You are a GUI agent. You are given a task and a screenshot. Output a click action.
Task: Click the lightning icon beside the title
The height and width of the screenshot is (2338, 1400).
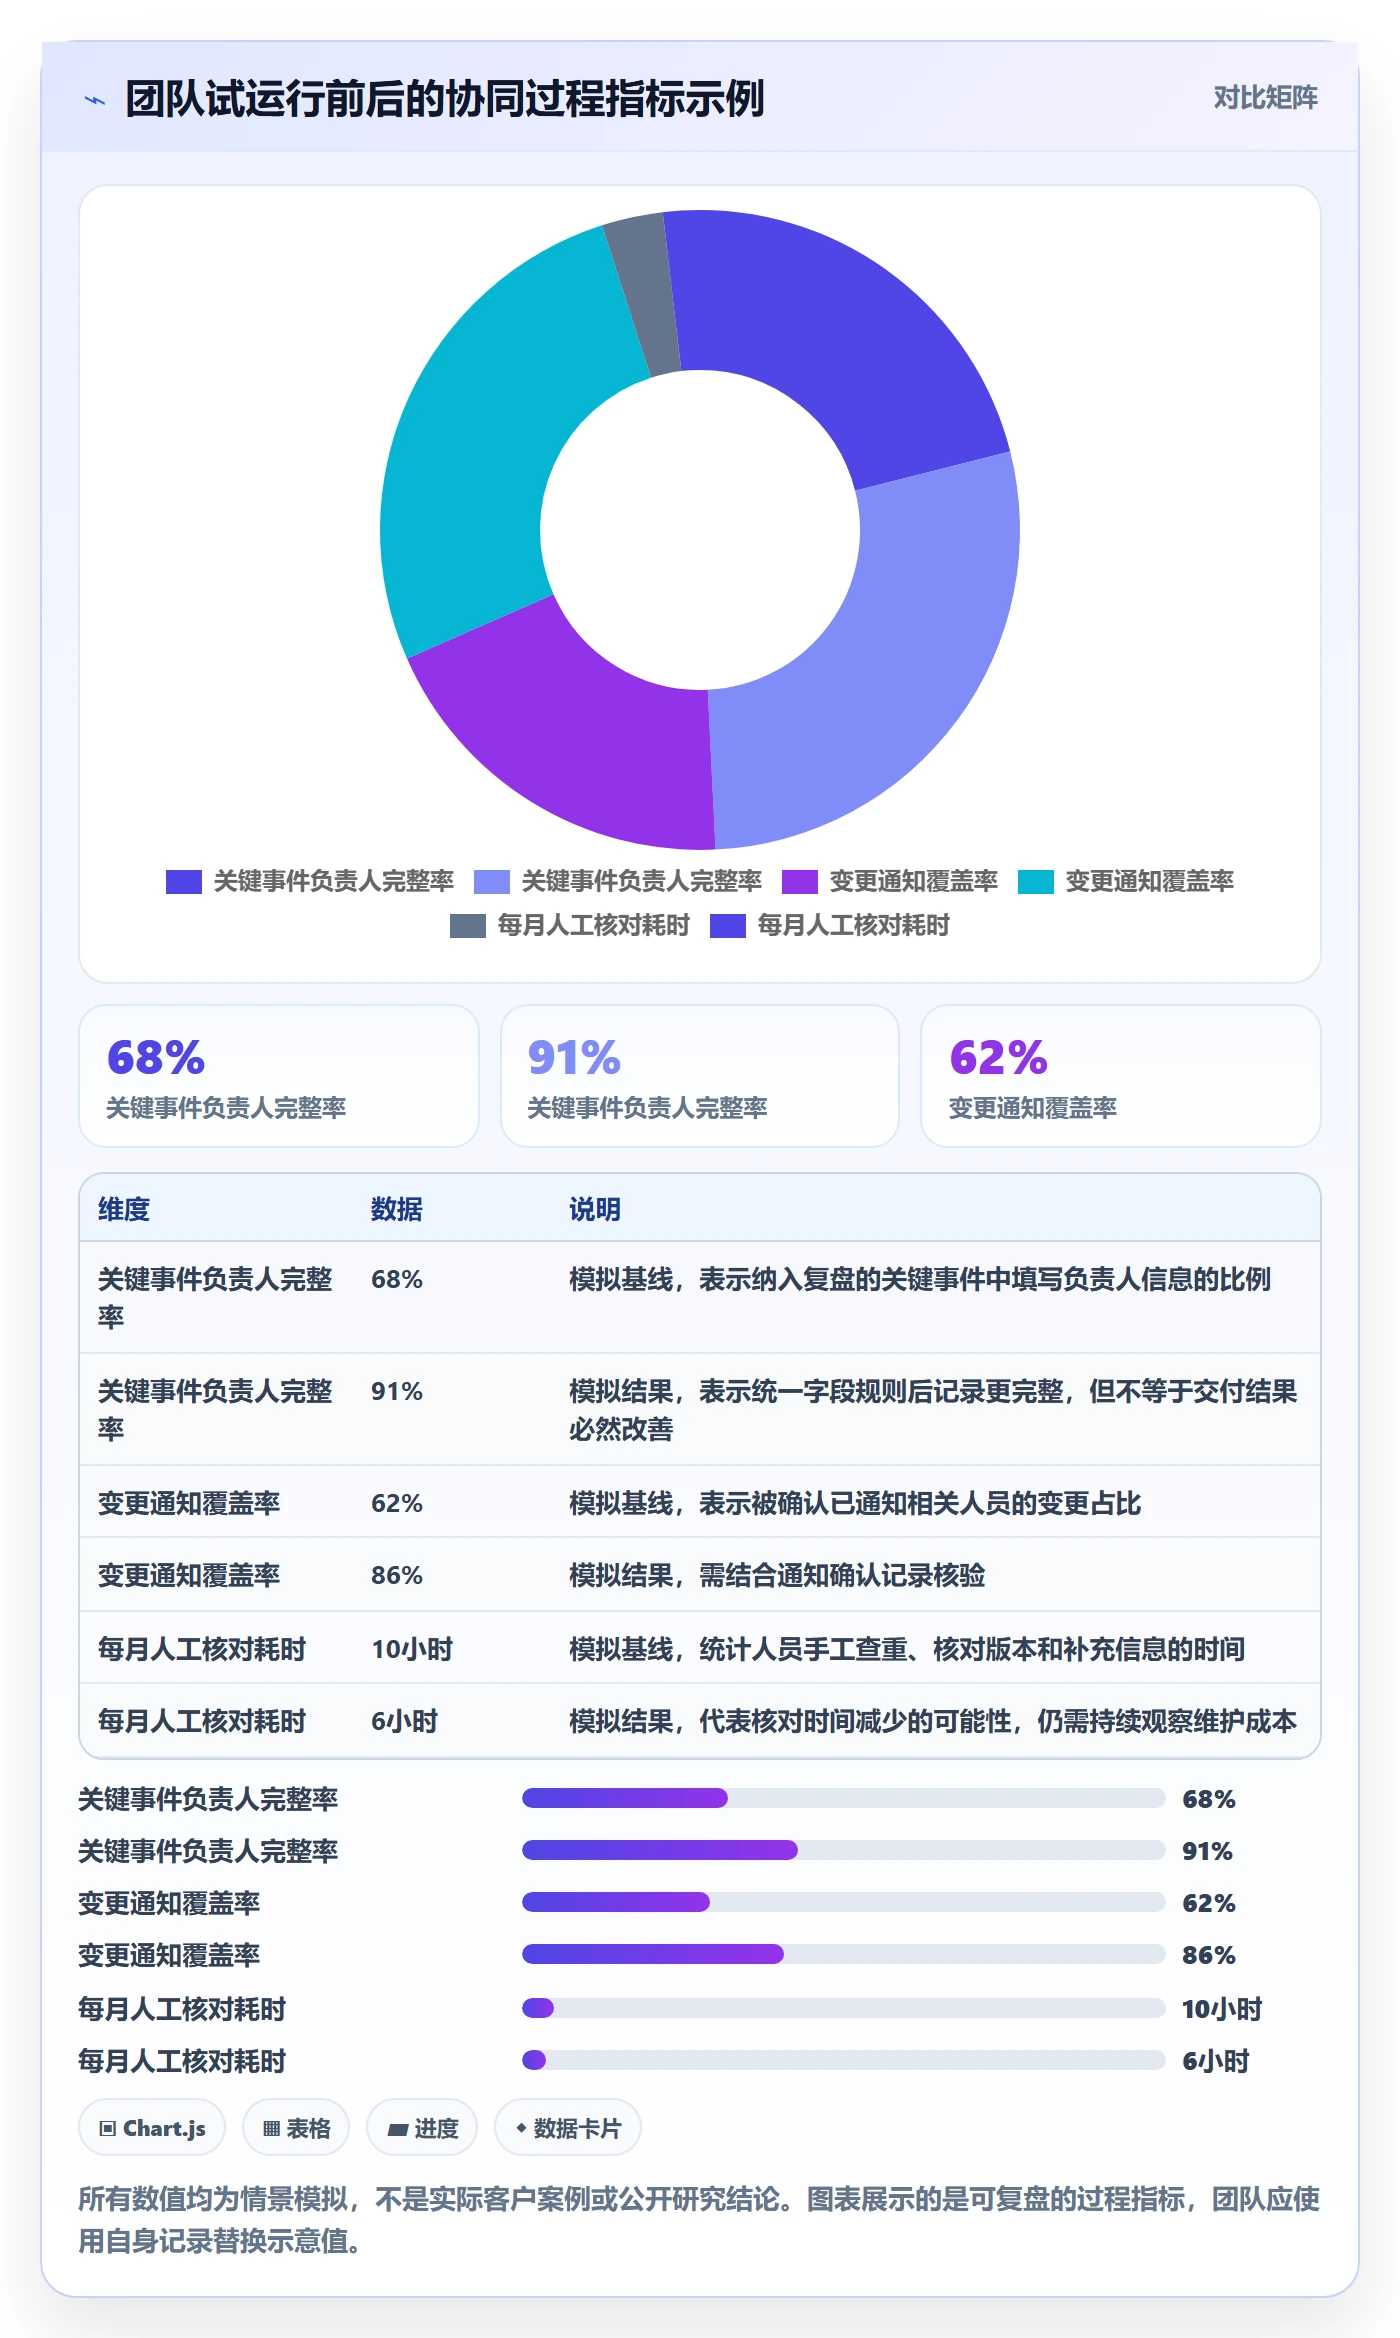tap(95, 100)
